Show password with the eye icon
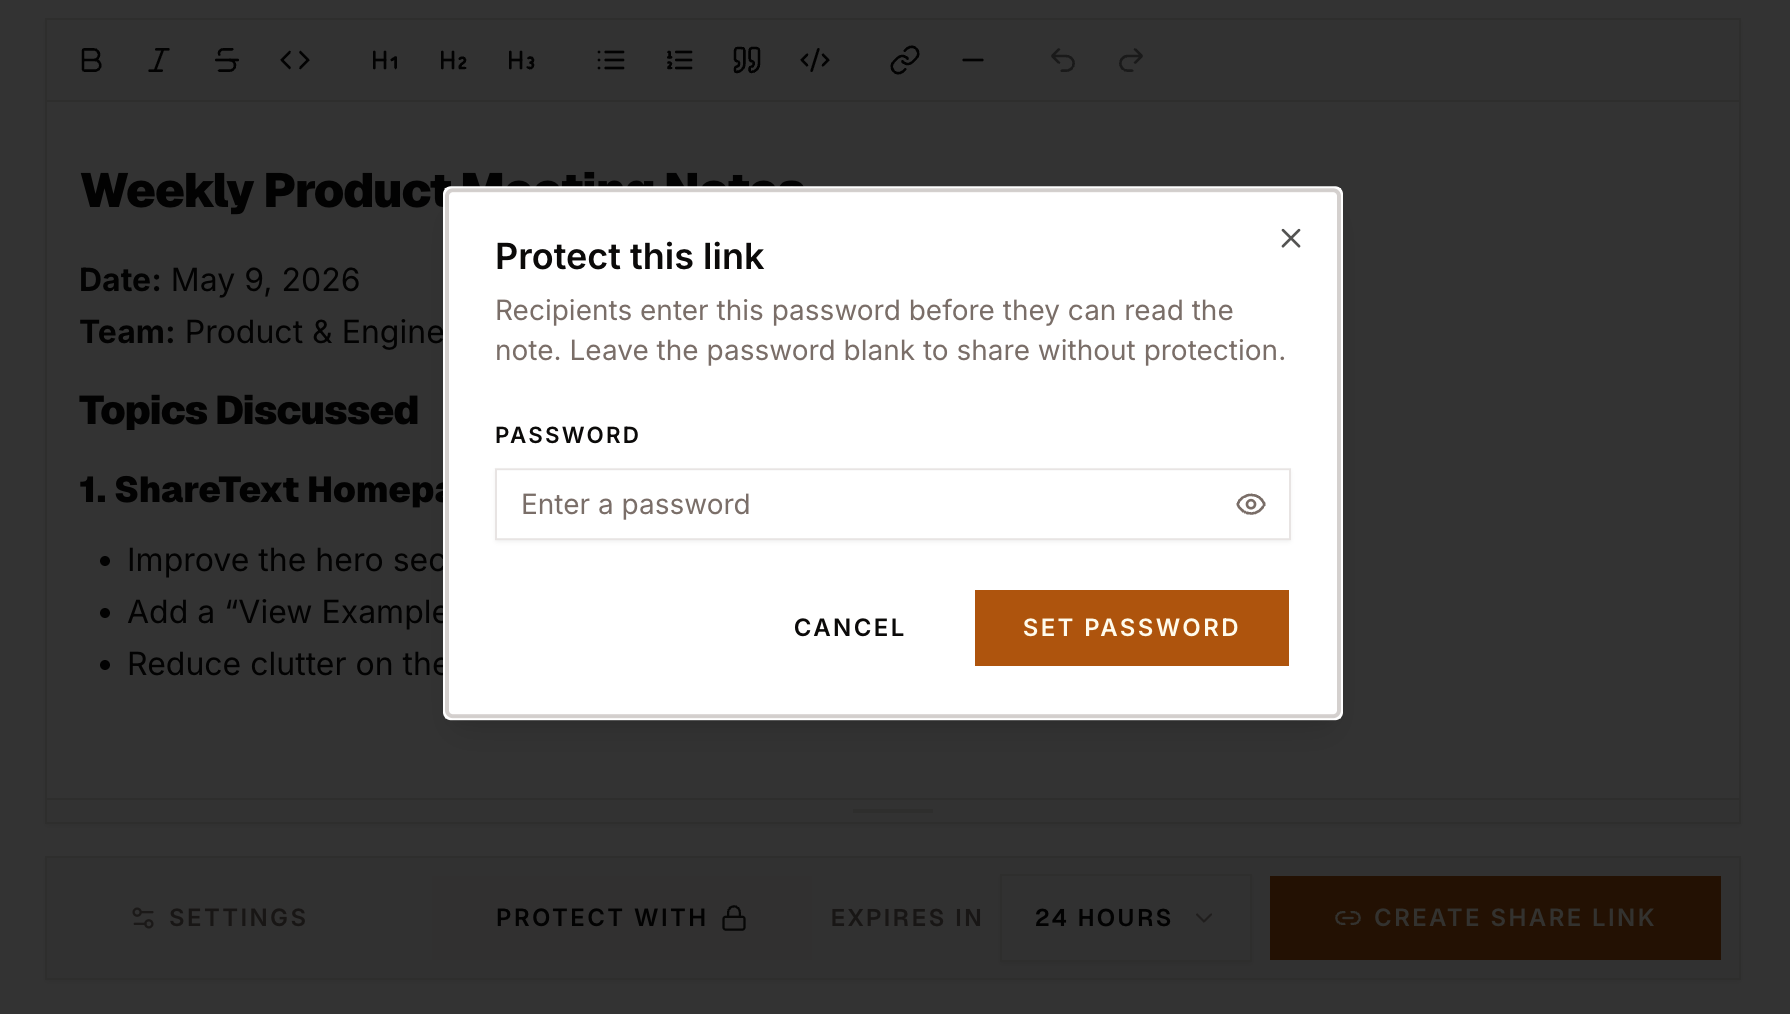This screenshot has width=1790, height=1014. (1251, 504)
